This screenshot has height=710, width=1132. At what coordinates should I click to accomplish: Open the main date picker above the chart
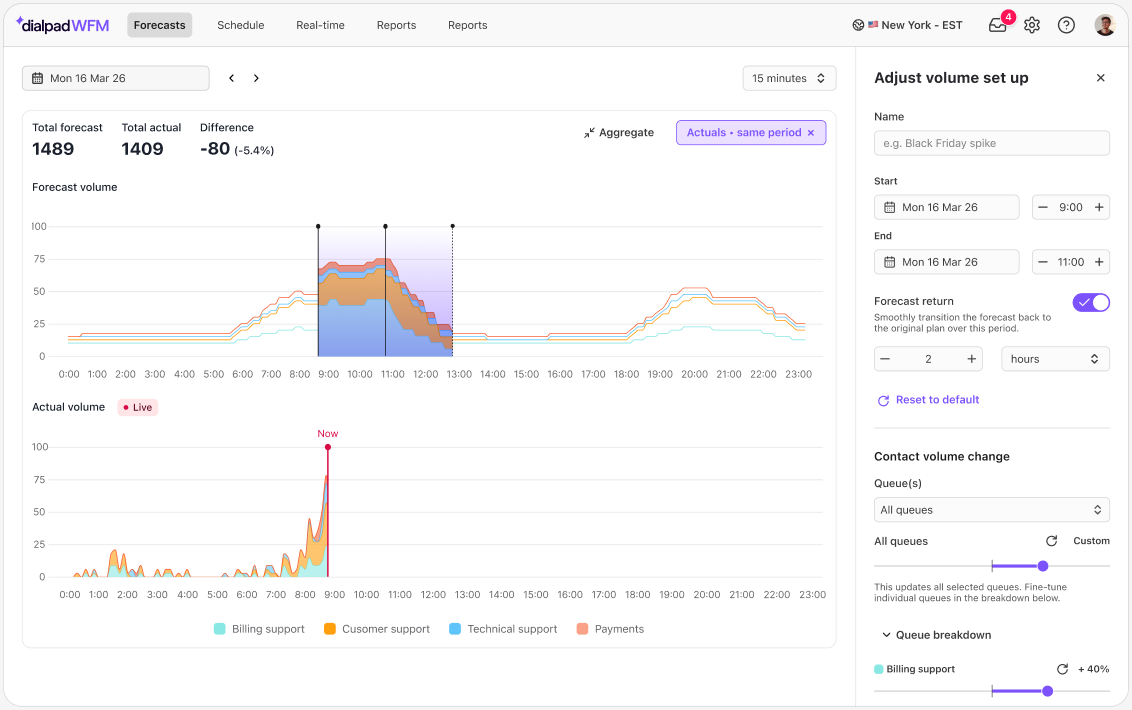point(116,78)
